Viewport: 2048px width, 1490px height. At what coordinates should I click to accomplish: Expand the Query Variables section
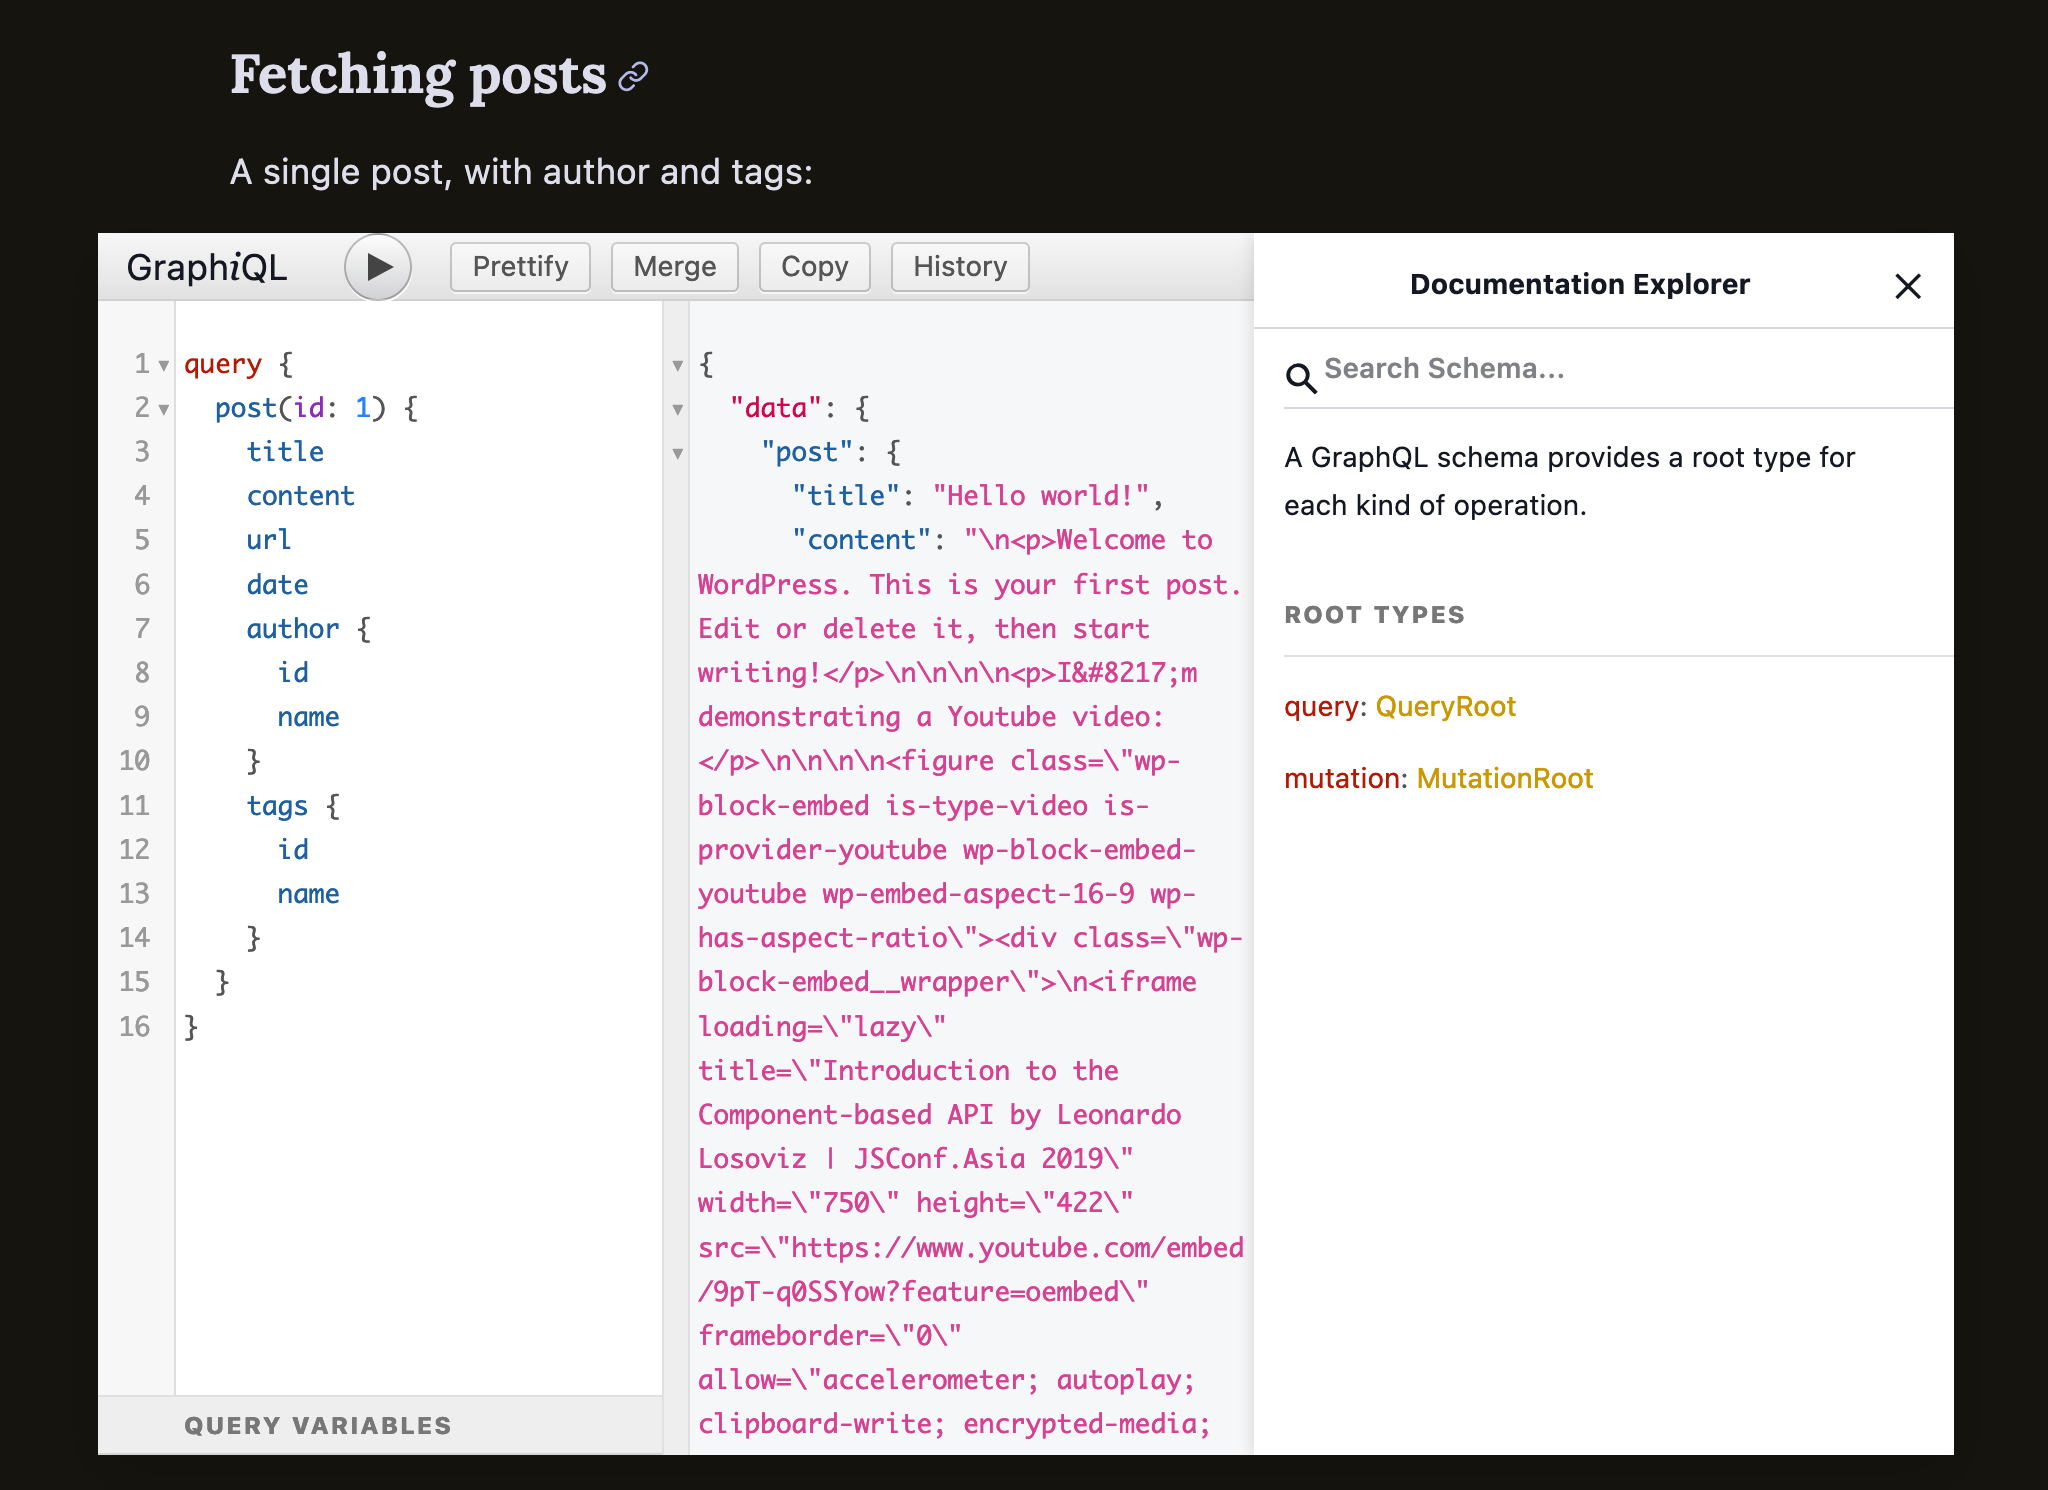pyautogui.click(x=317, y=1425)
